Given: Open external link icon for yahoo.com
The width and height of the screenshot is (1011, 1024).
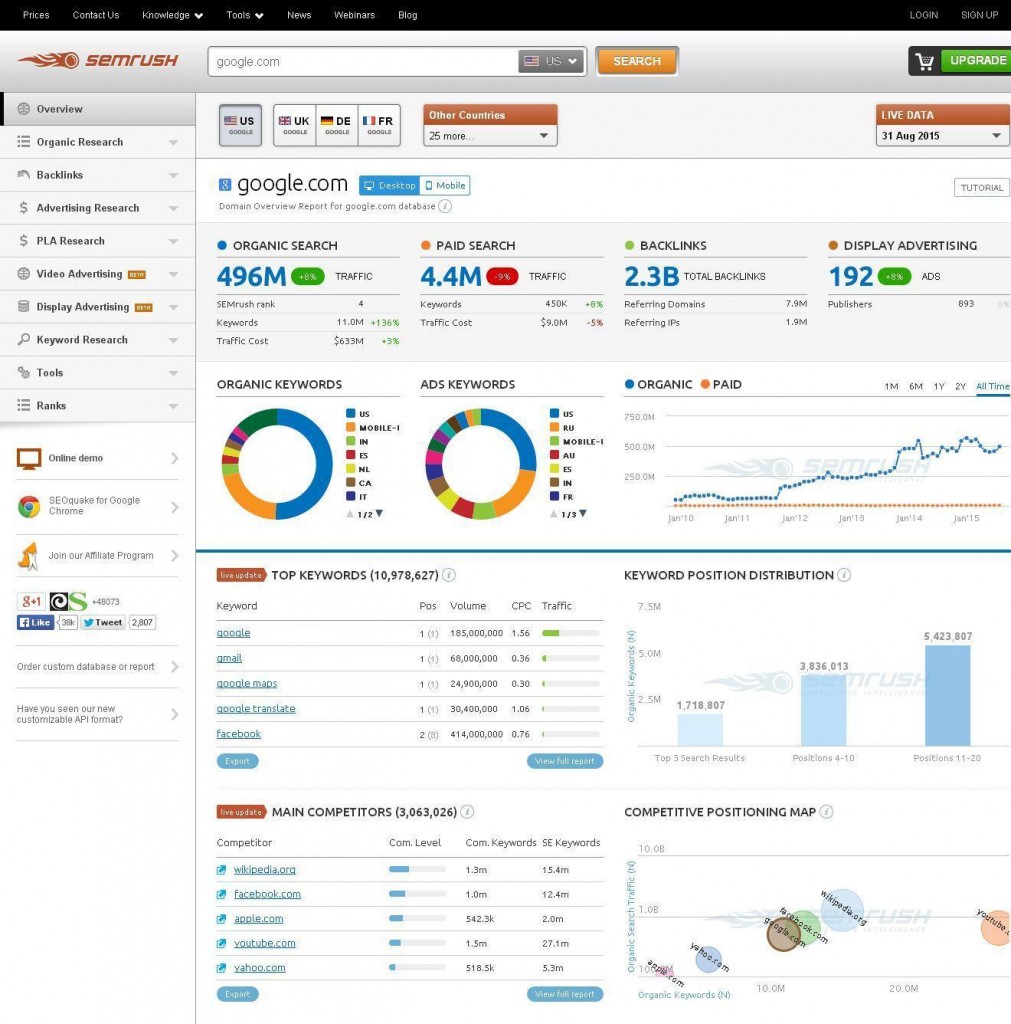Looking at the screenshot, I should 221,968.
